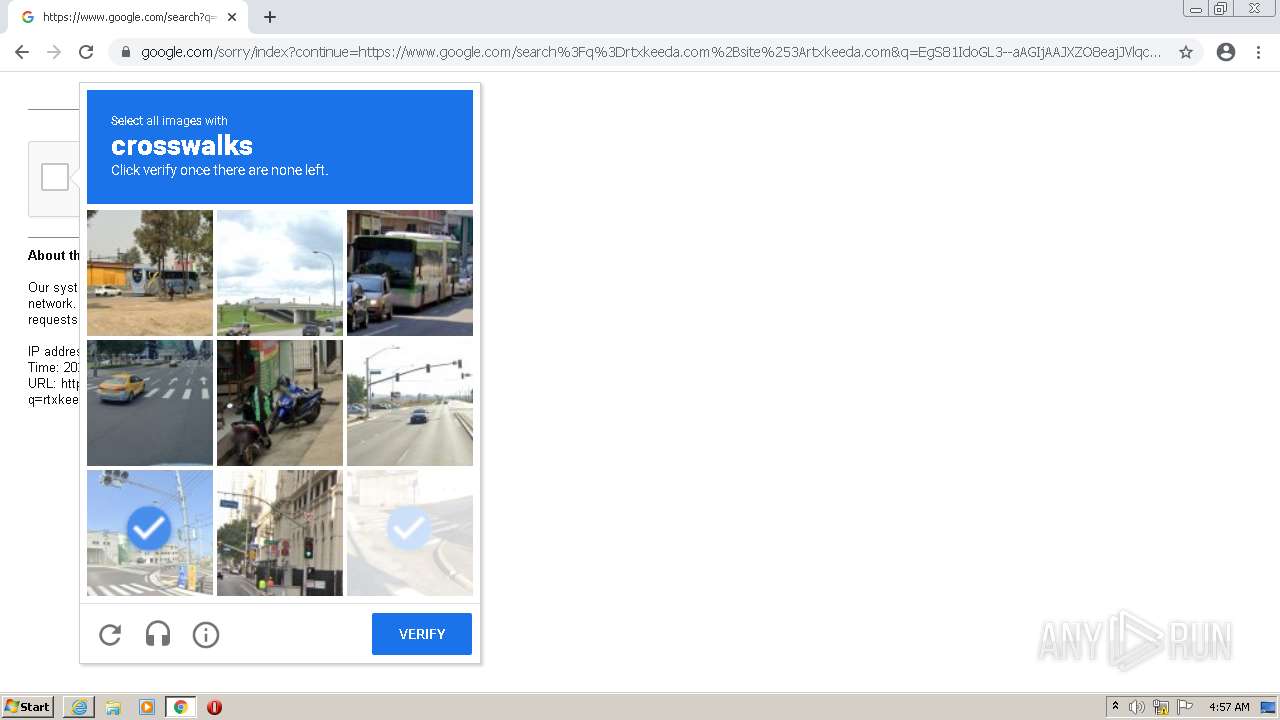Deselect the checked intersection tile
The image size is (1280, 720).
coord(150,533)
